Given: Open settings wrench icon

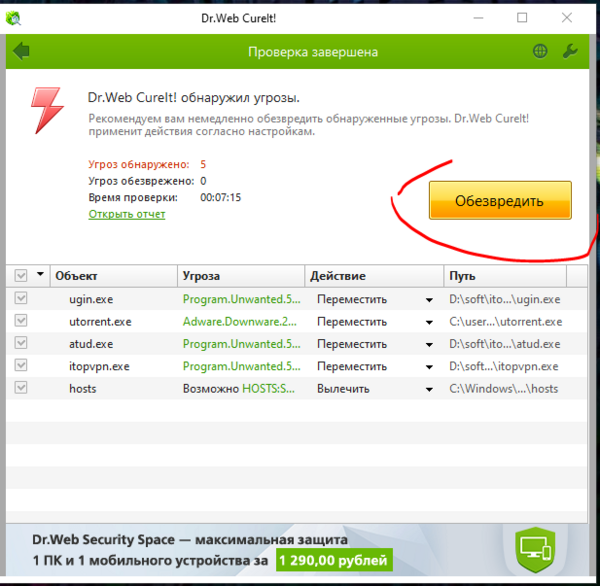Looking at the screenshot, I should [570, 51].
